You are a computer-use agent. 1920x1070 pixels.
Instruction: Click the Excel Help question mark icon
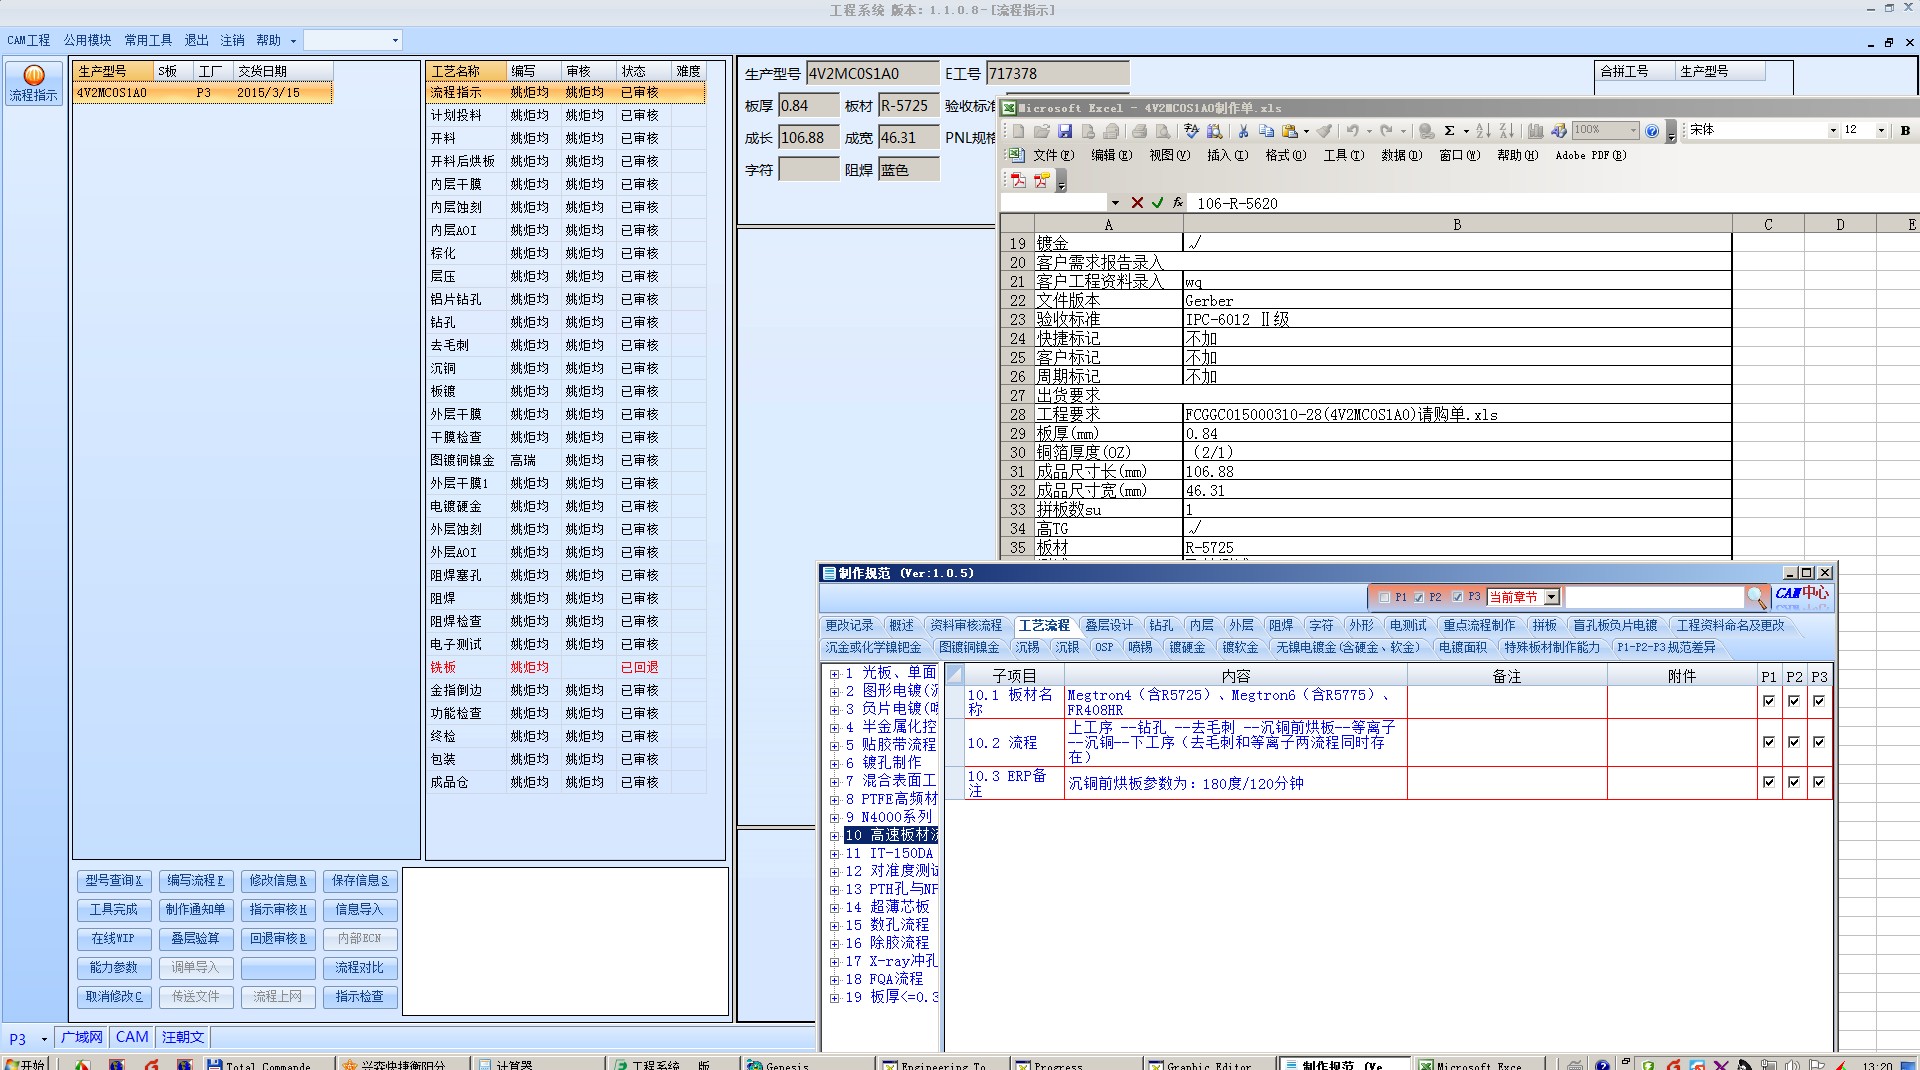point(1652,131)
